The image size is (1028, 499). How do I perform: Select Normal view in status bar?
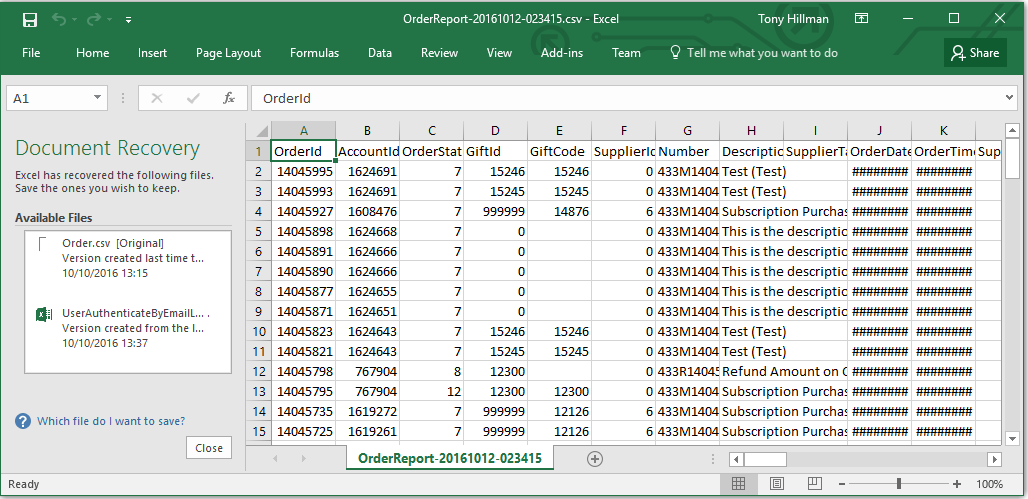(x=738, y=484)
